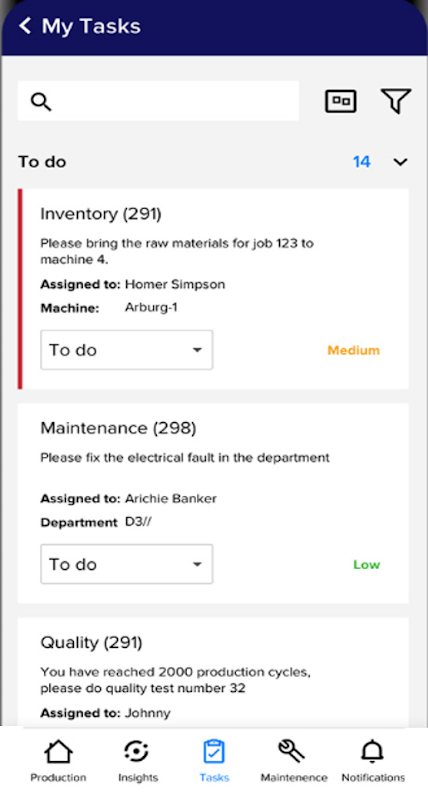This screenshot has height=800, width=428.
Task: Click the Low priority label
Action: (367, 565)
